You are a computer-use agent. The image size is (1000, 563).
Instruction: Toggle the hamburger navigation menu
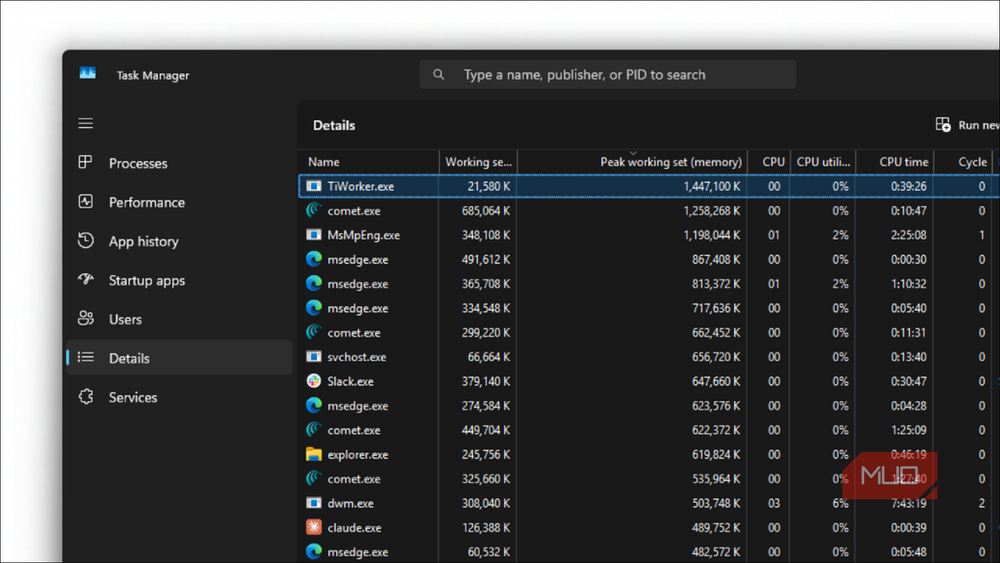point(85,123)
